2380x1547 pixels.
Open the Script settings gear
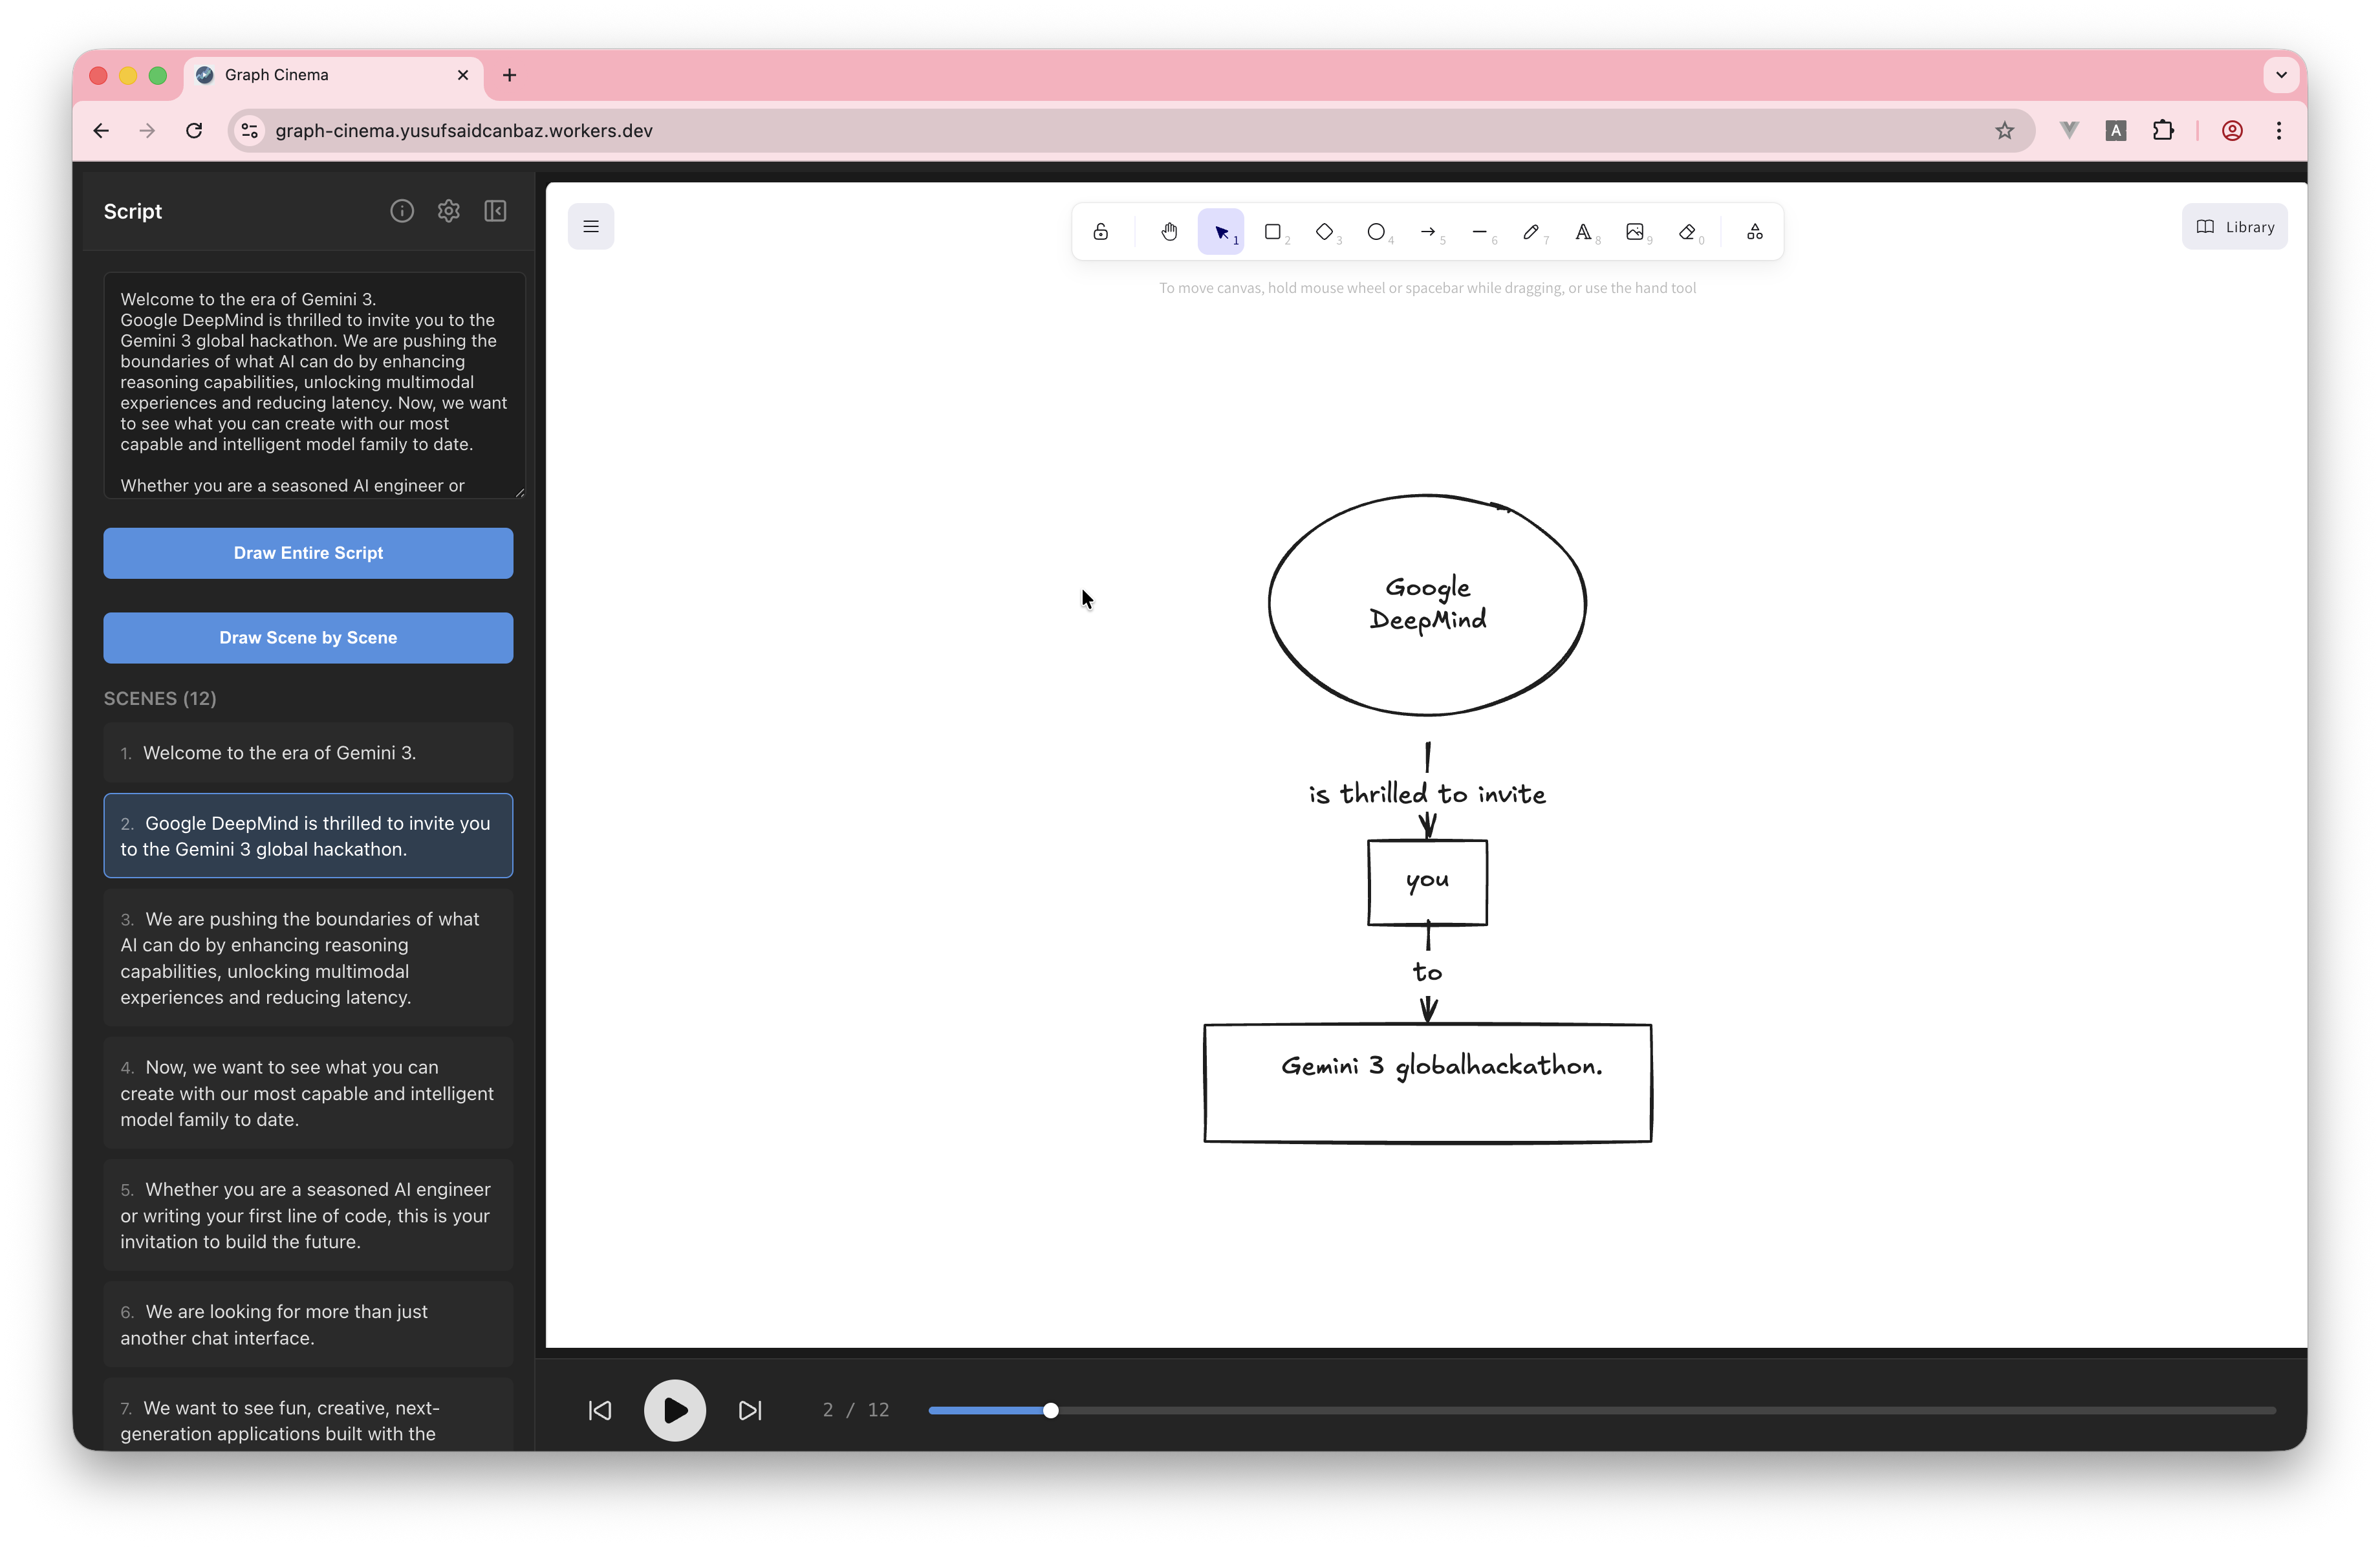pos(448,211)
